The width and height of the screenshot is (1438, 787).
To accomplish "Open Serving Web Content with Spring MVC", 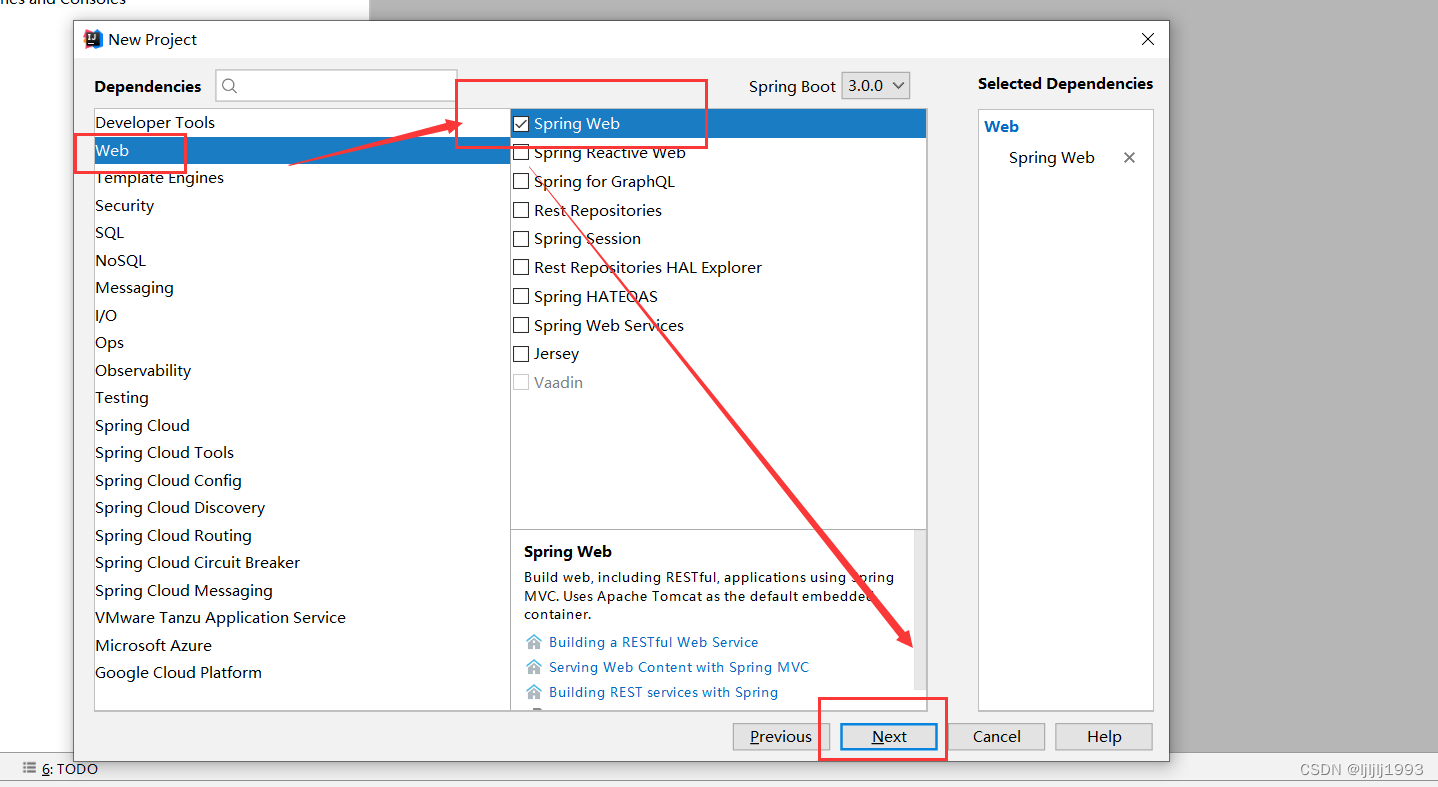I will point(679,667).
